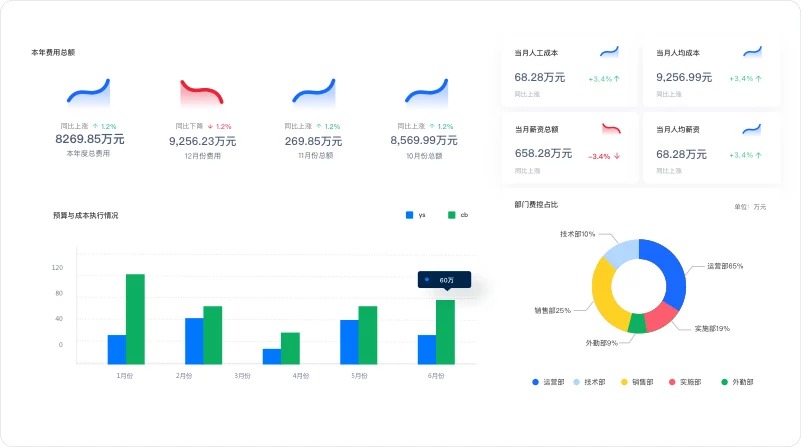Click the 269.85万元 November value
Screen dimensions: 802x447
(x=314, y=141)
